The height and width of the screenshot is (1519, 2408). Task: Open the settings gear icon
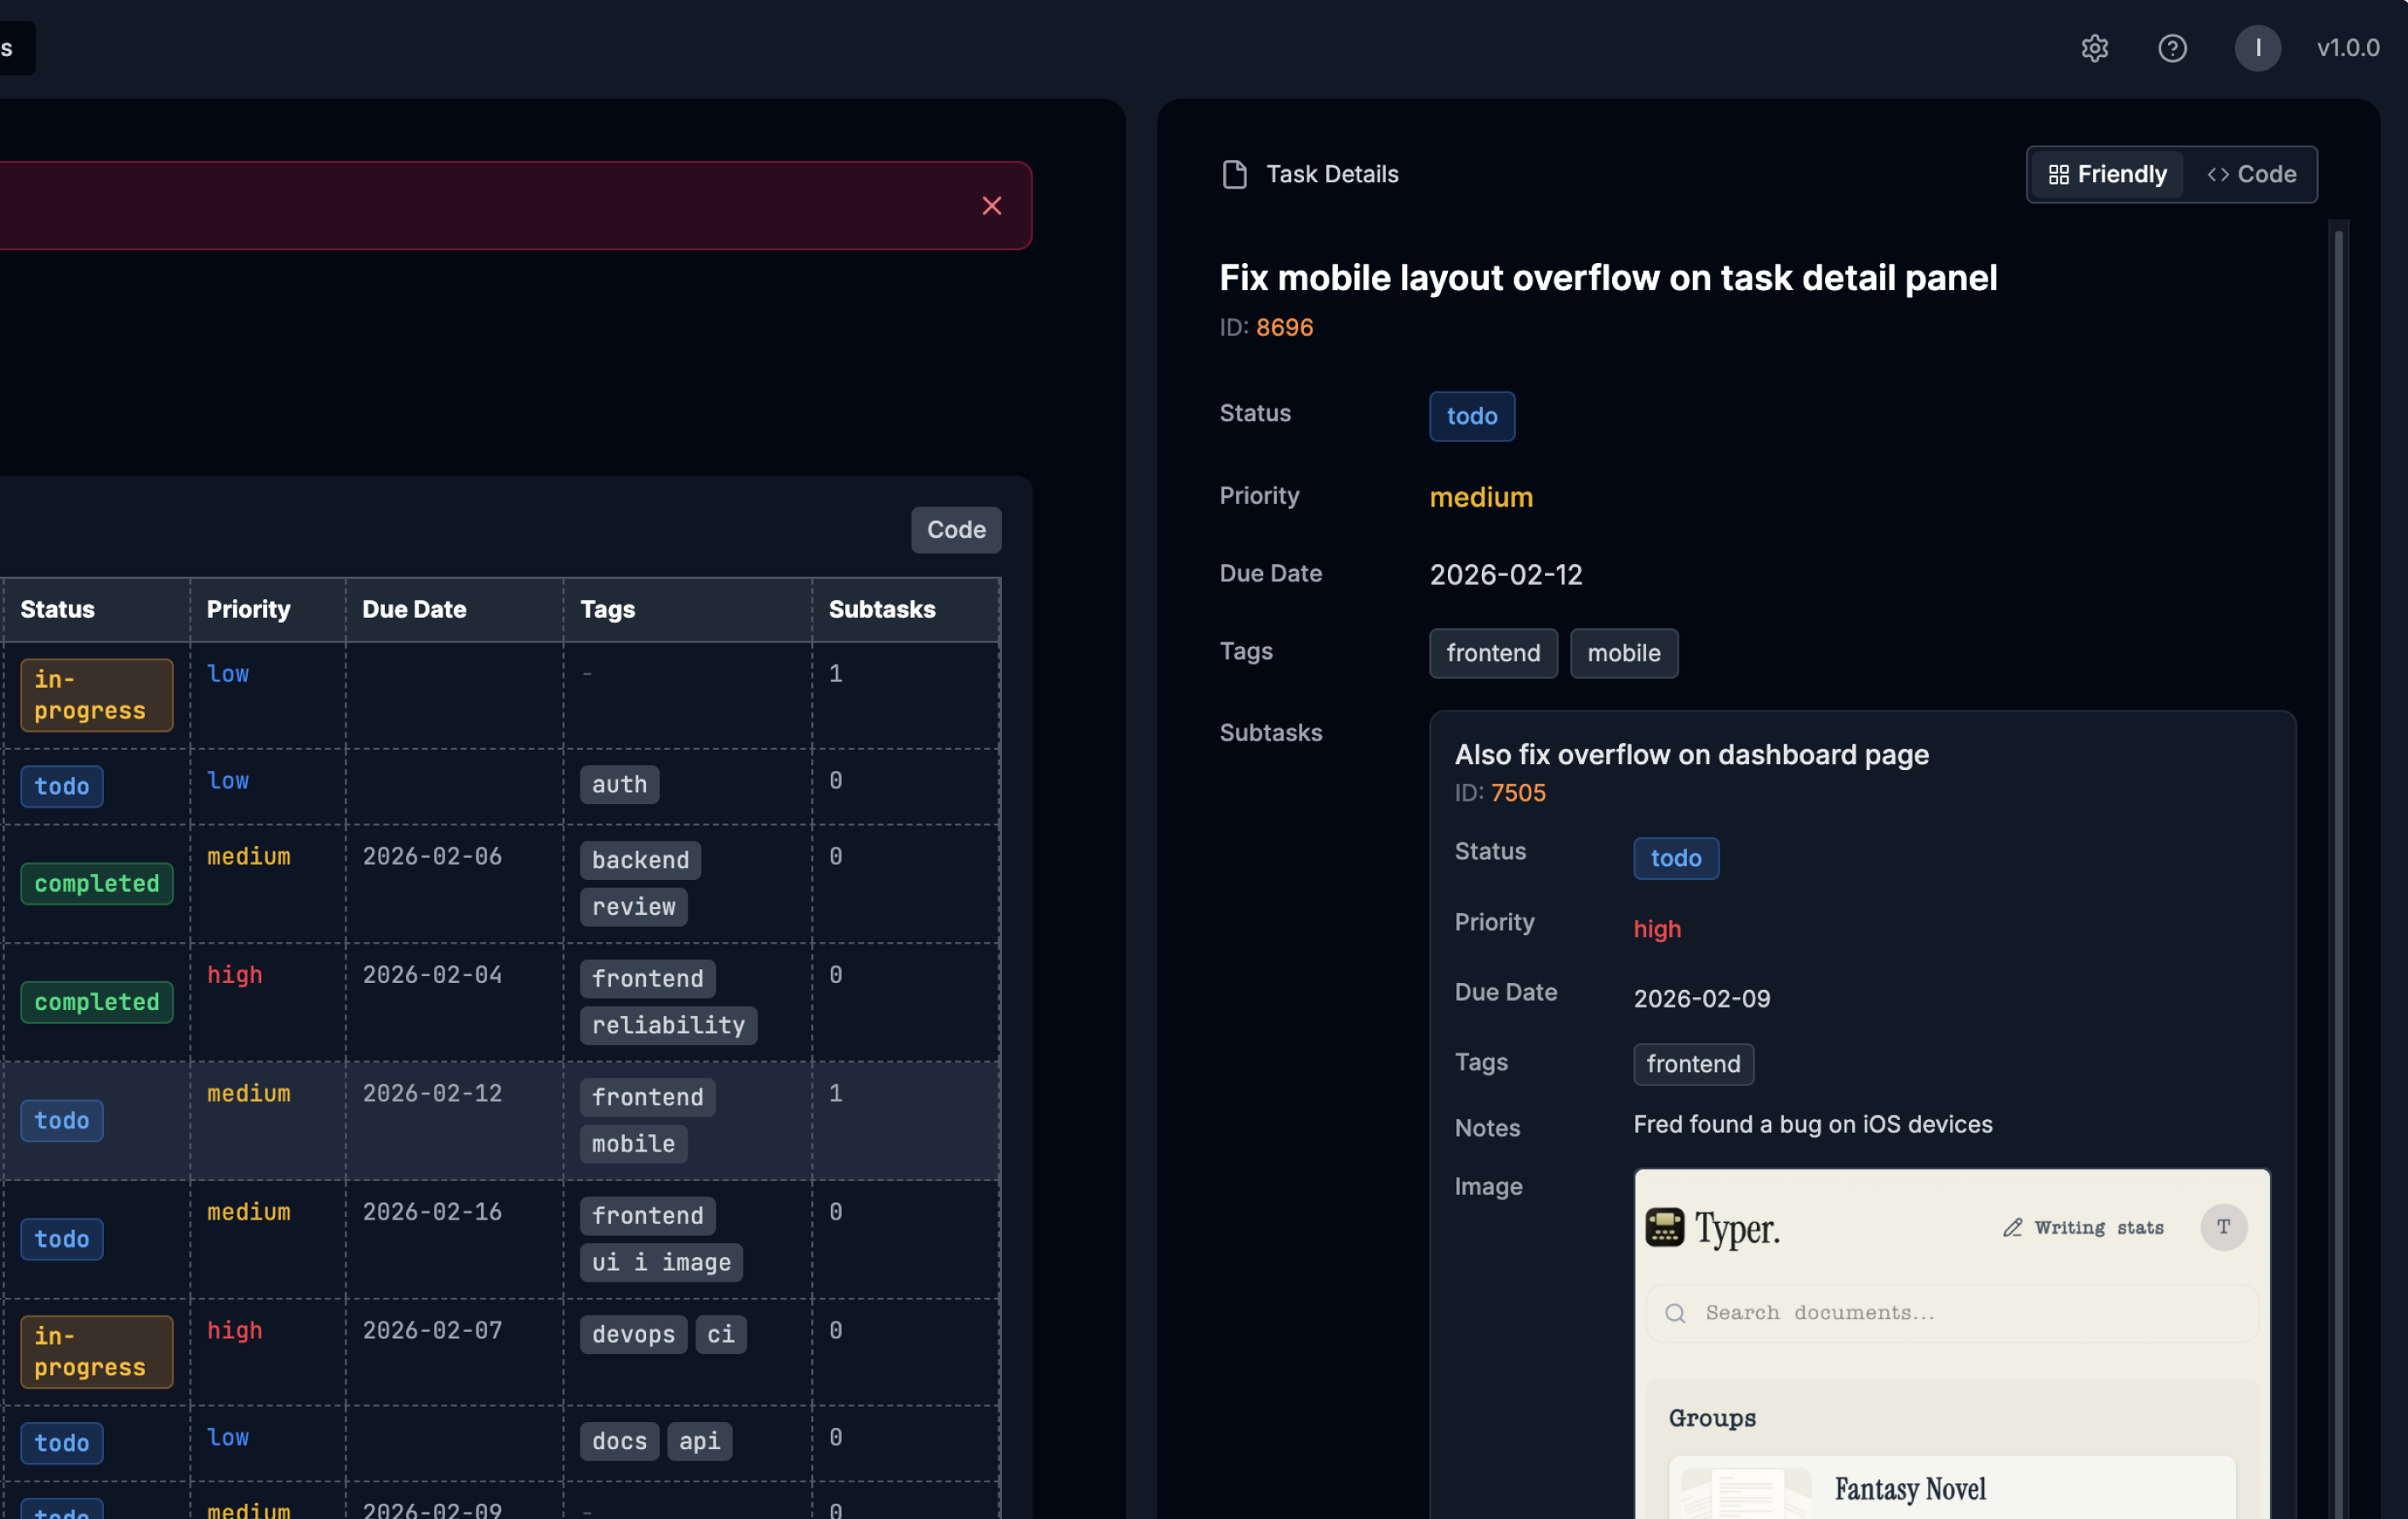coord(2095,48)
